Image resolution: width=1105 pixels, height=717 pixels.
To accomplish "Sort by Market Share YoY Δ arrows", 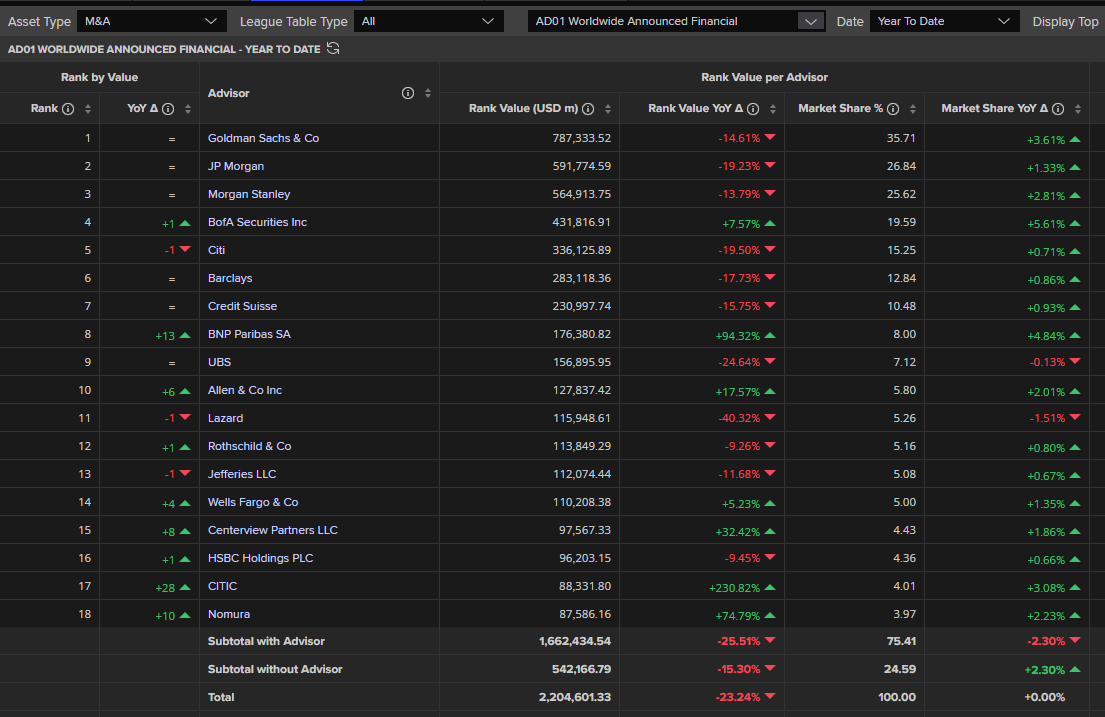I will coord(1078,109).
